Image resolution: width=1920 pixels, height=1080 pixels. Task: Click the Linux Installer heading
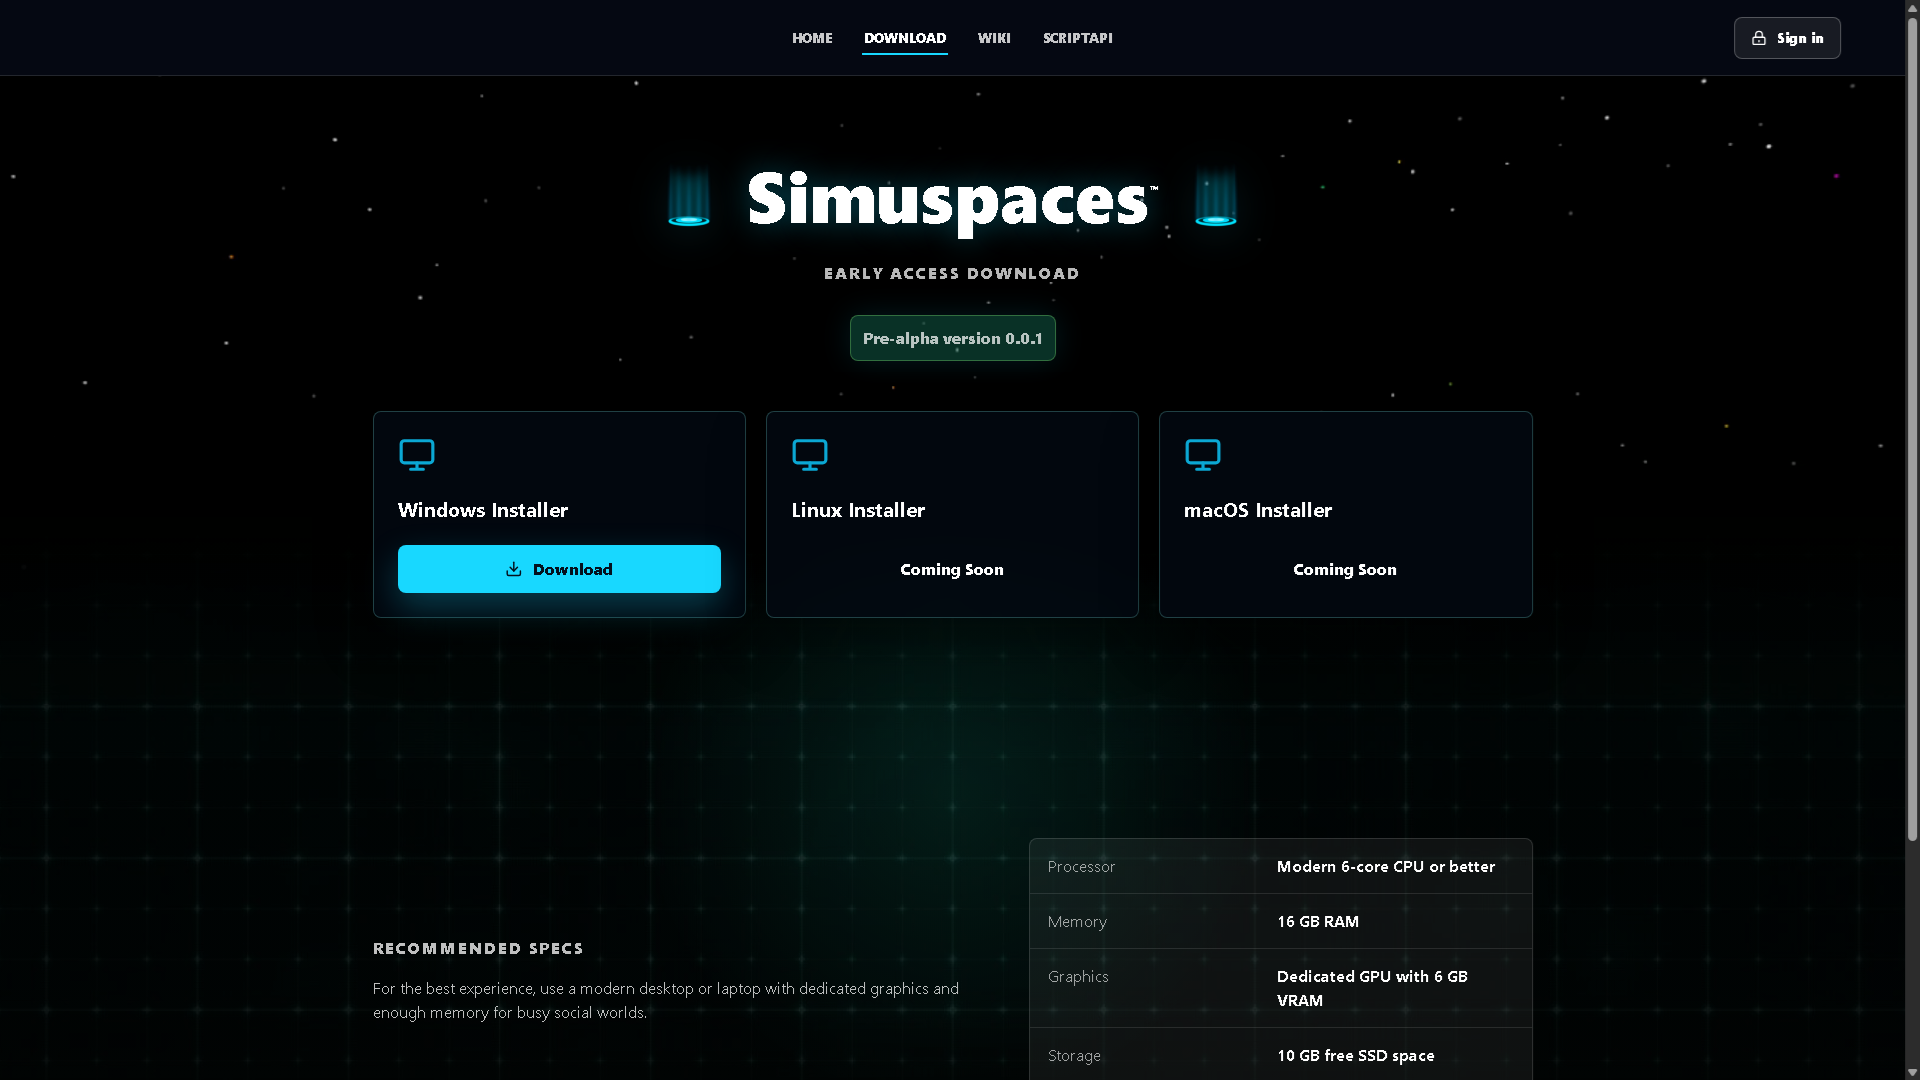click(x=858, y=510)
